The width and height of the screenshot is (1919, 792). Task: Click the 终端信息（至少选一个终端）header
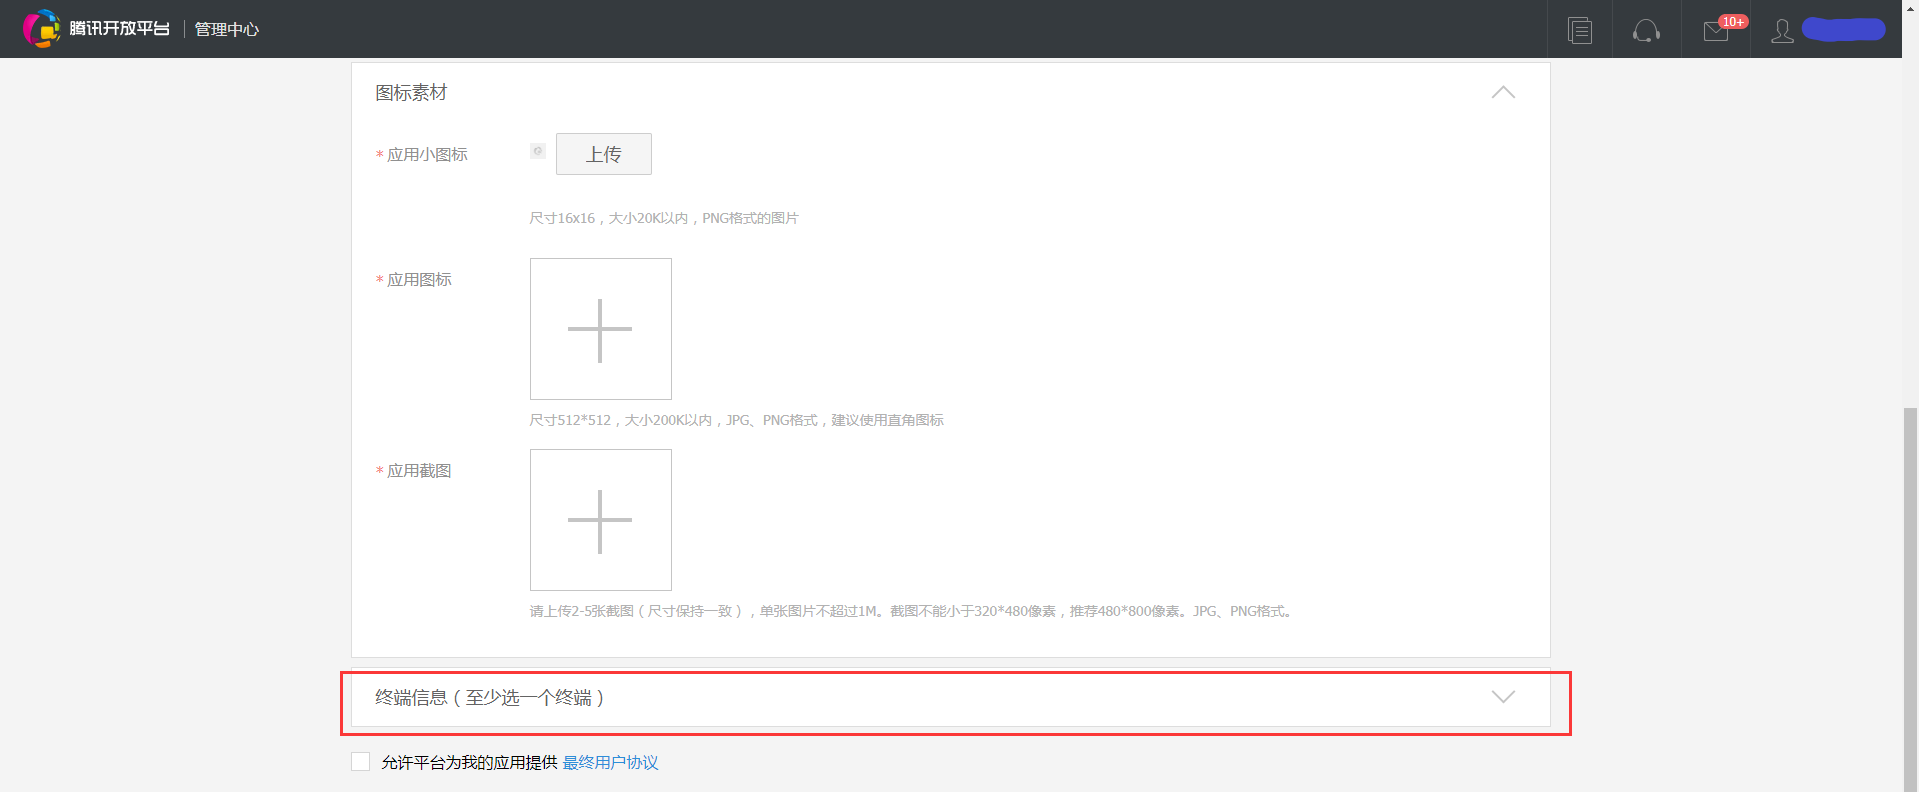[x=950, y=697]
